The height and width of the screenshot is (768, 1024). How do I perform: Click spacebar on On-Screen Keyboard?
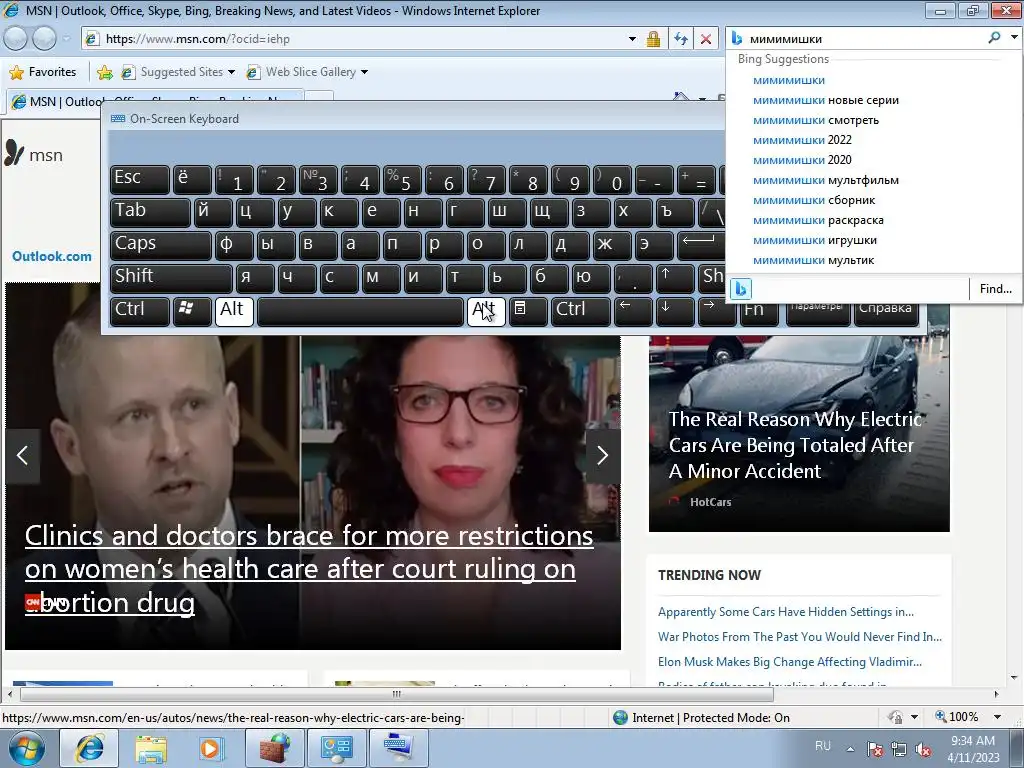coord(360,311)
